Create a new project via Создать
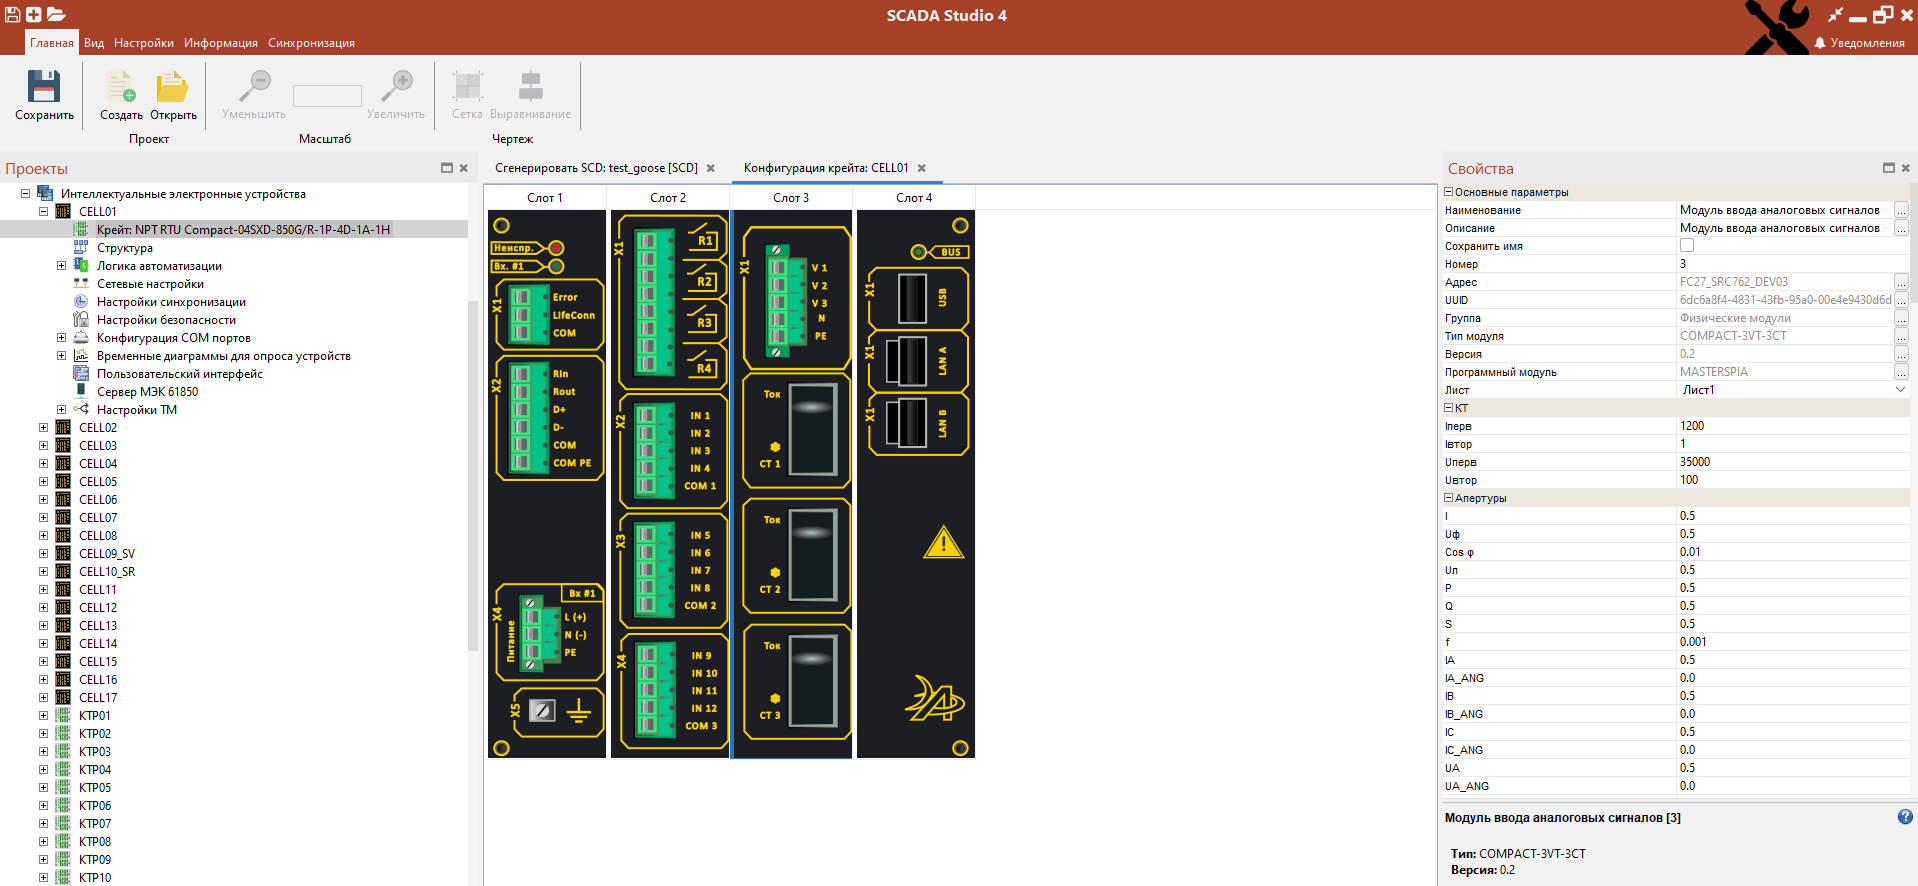The height and width of the screenshot is (886, 1918). 121,87
